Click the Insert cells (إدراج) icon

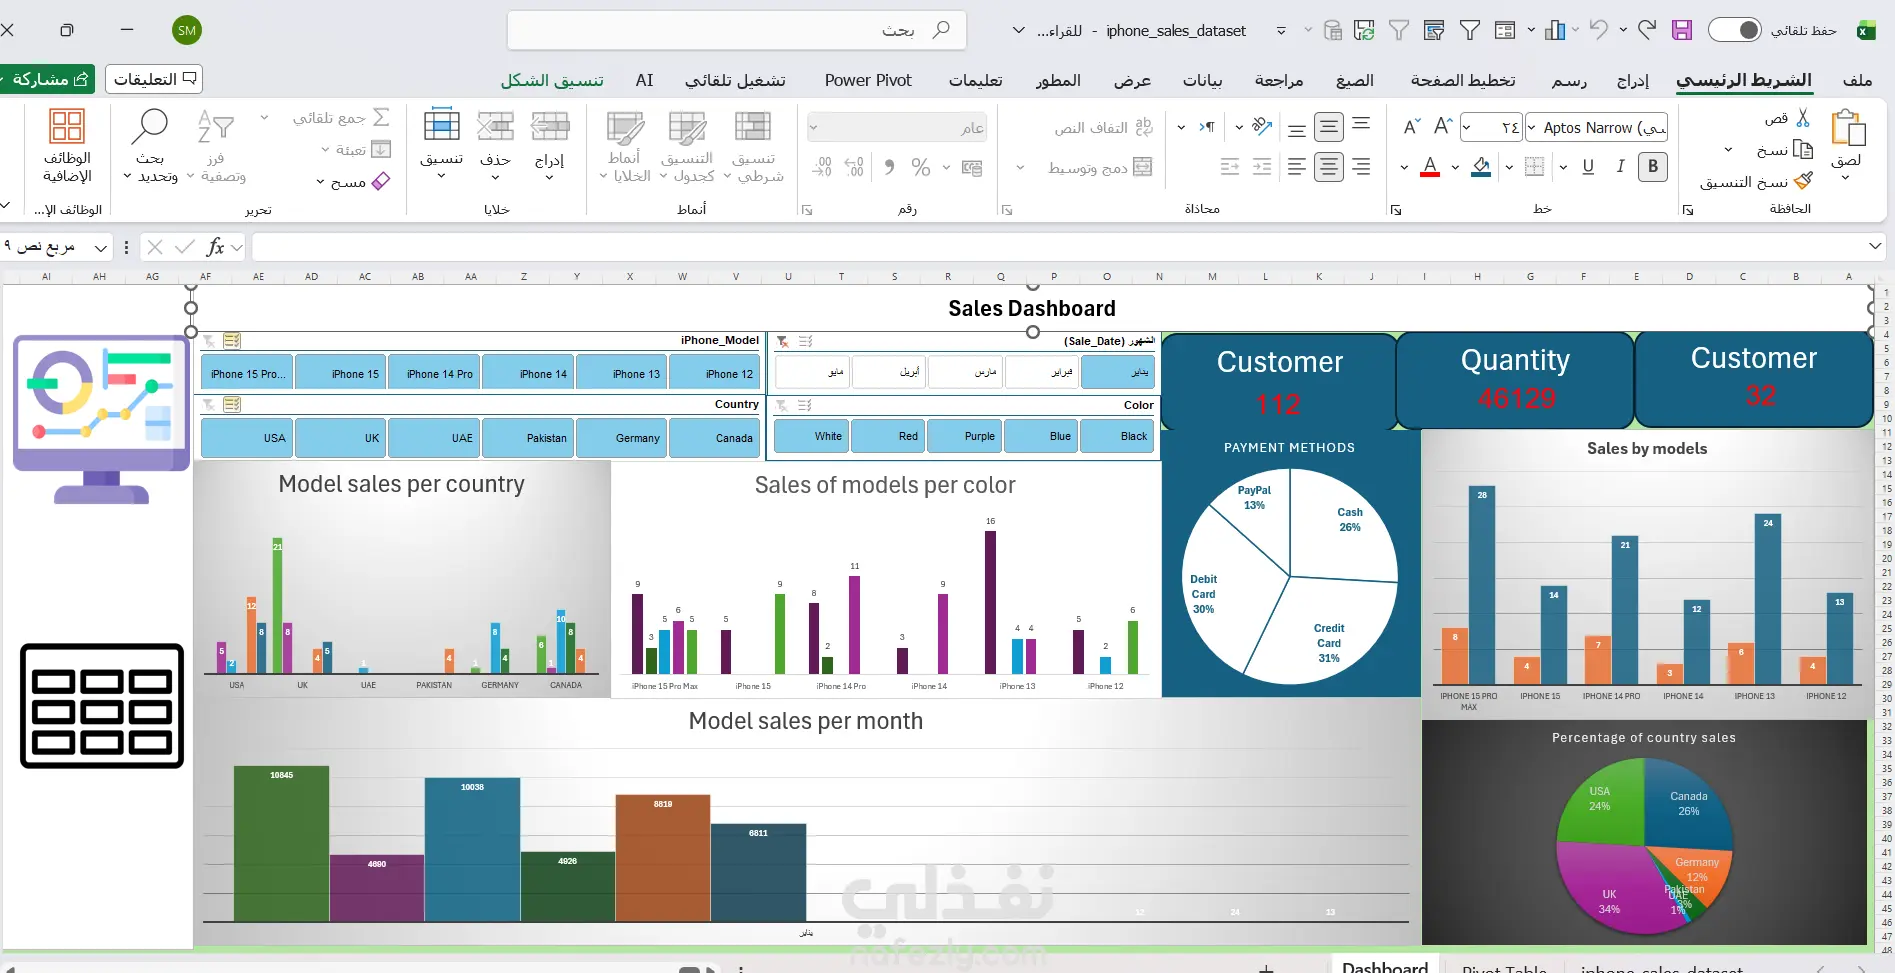pos(549,127)
